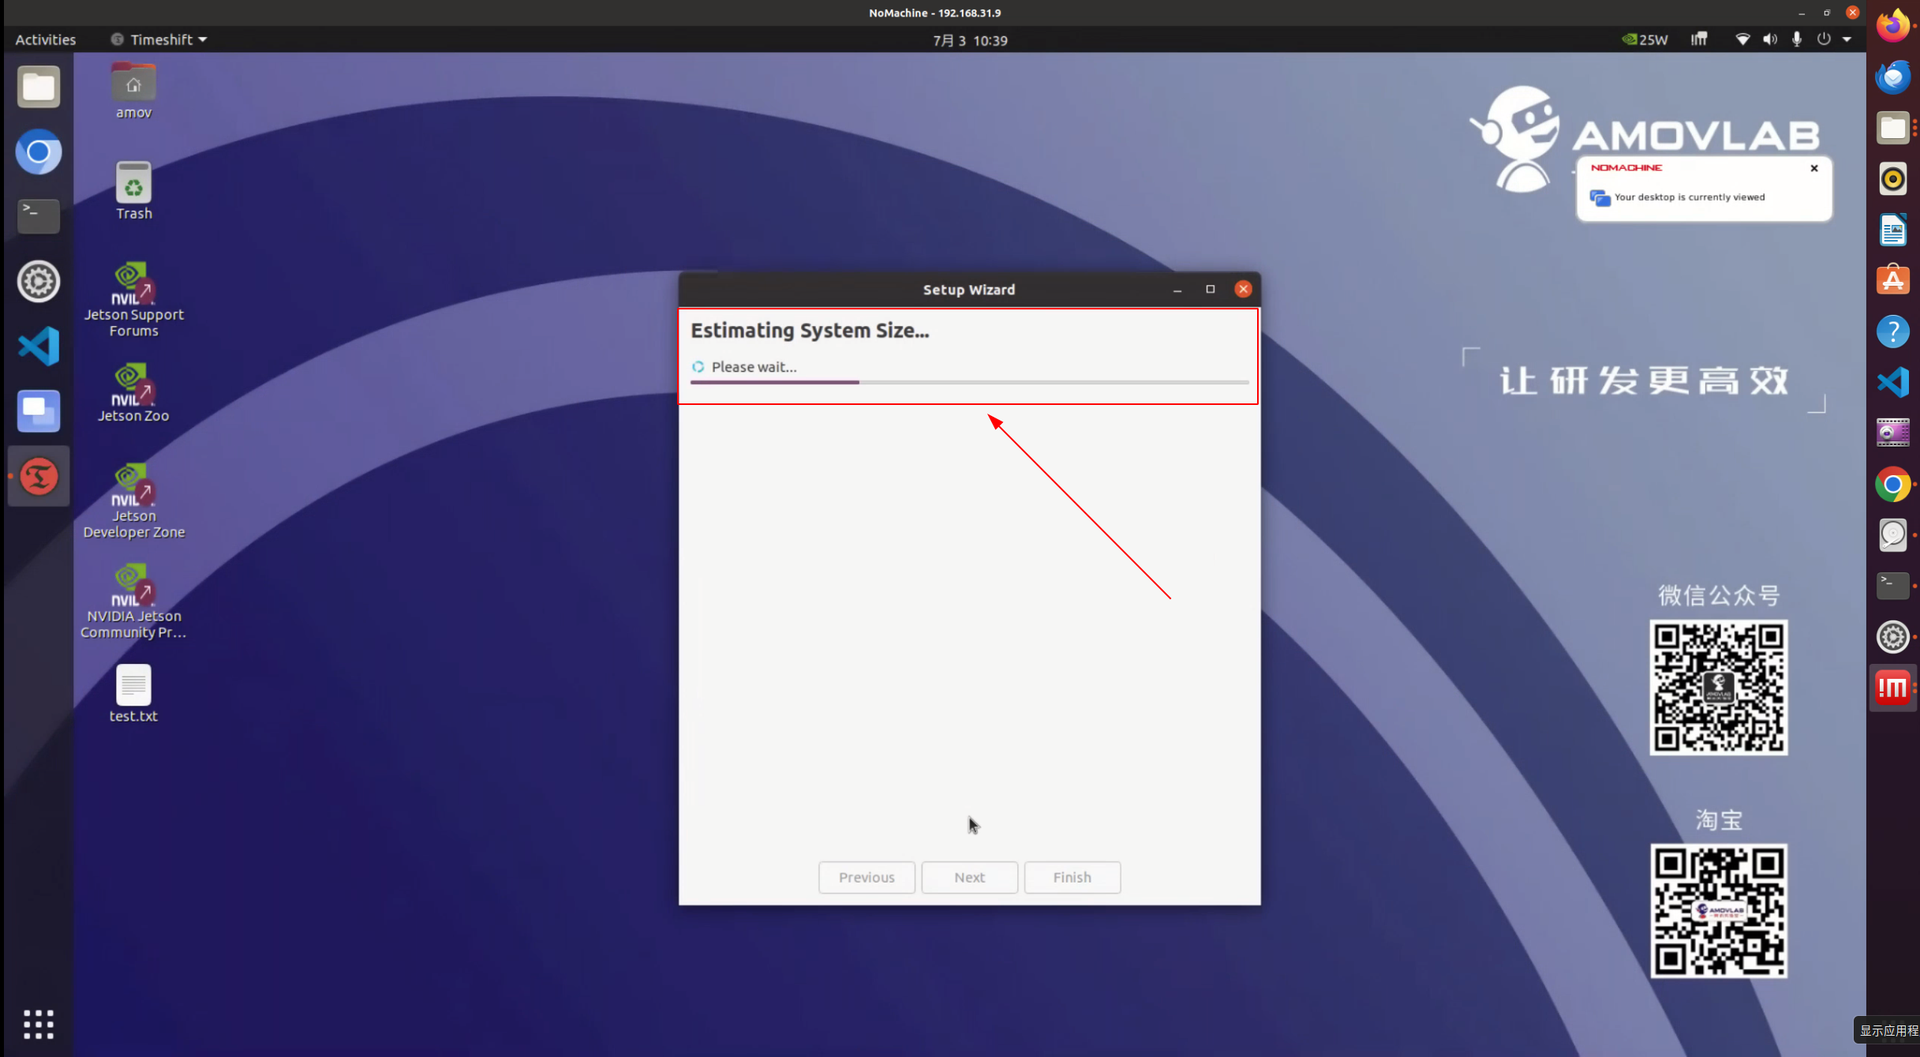Open the power icon in the top bar

coord(1824,40)
